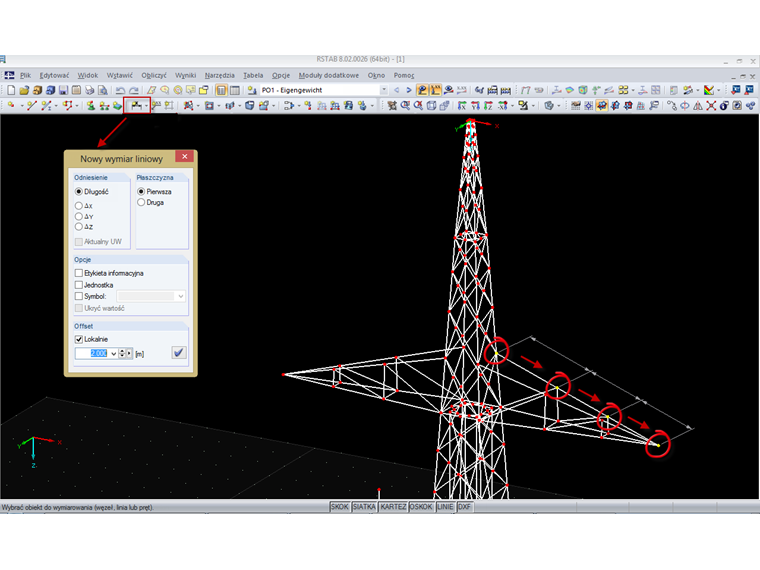Viewport: 760px width, 570px height.
Task: Go to previous load case arrow
Action: (x=396, y=90)
